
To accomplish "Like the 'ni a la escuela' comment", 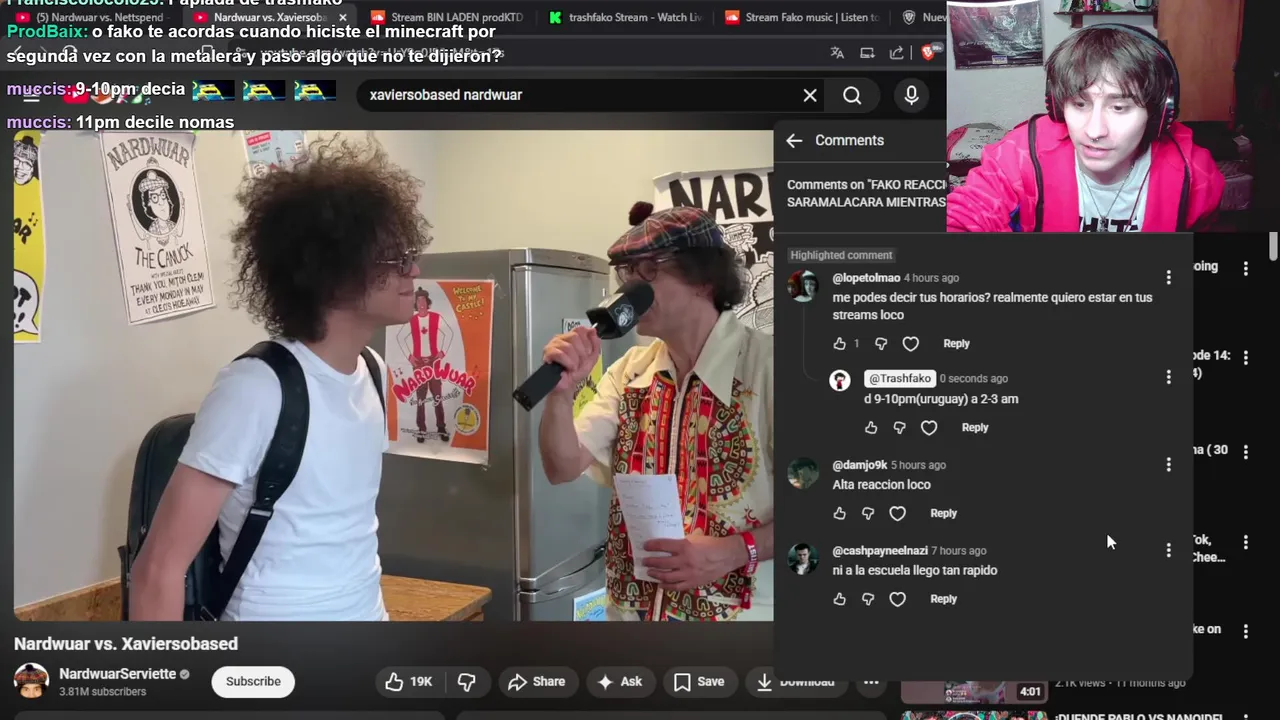I will [x=839, y=599].
